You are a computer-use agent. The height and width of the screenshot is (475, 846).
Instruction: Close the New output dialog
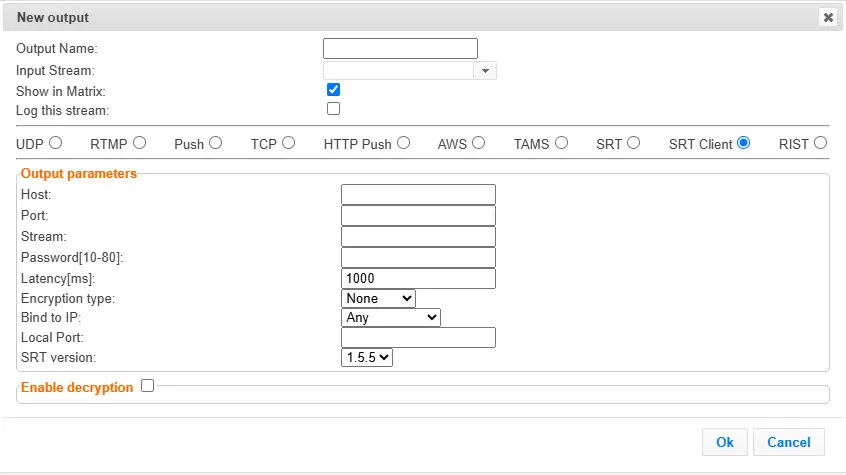pos(828,17)
